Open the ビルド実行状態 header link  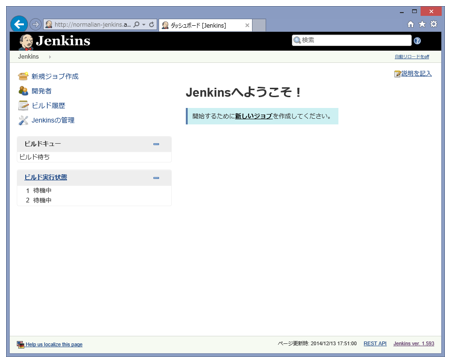(45, 177)
